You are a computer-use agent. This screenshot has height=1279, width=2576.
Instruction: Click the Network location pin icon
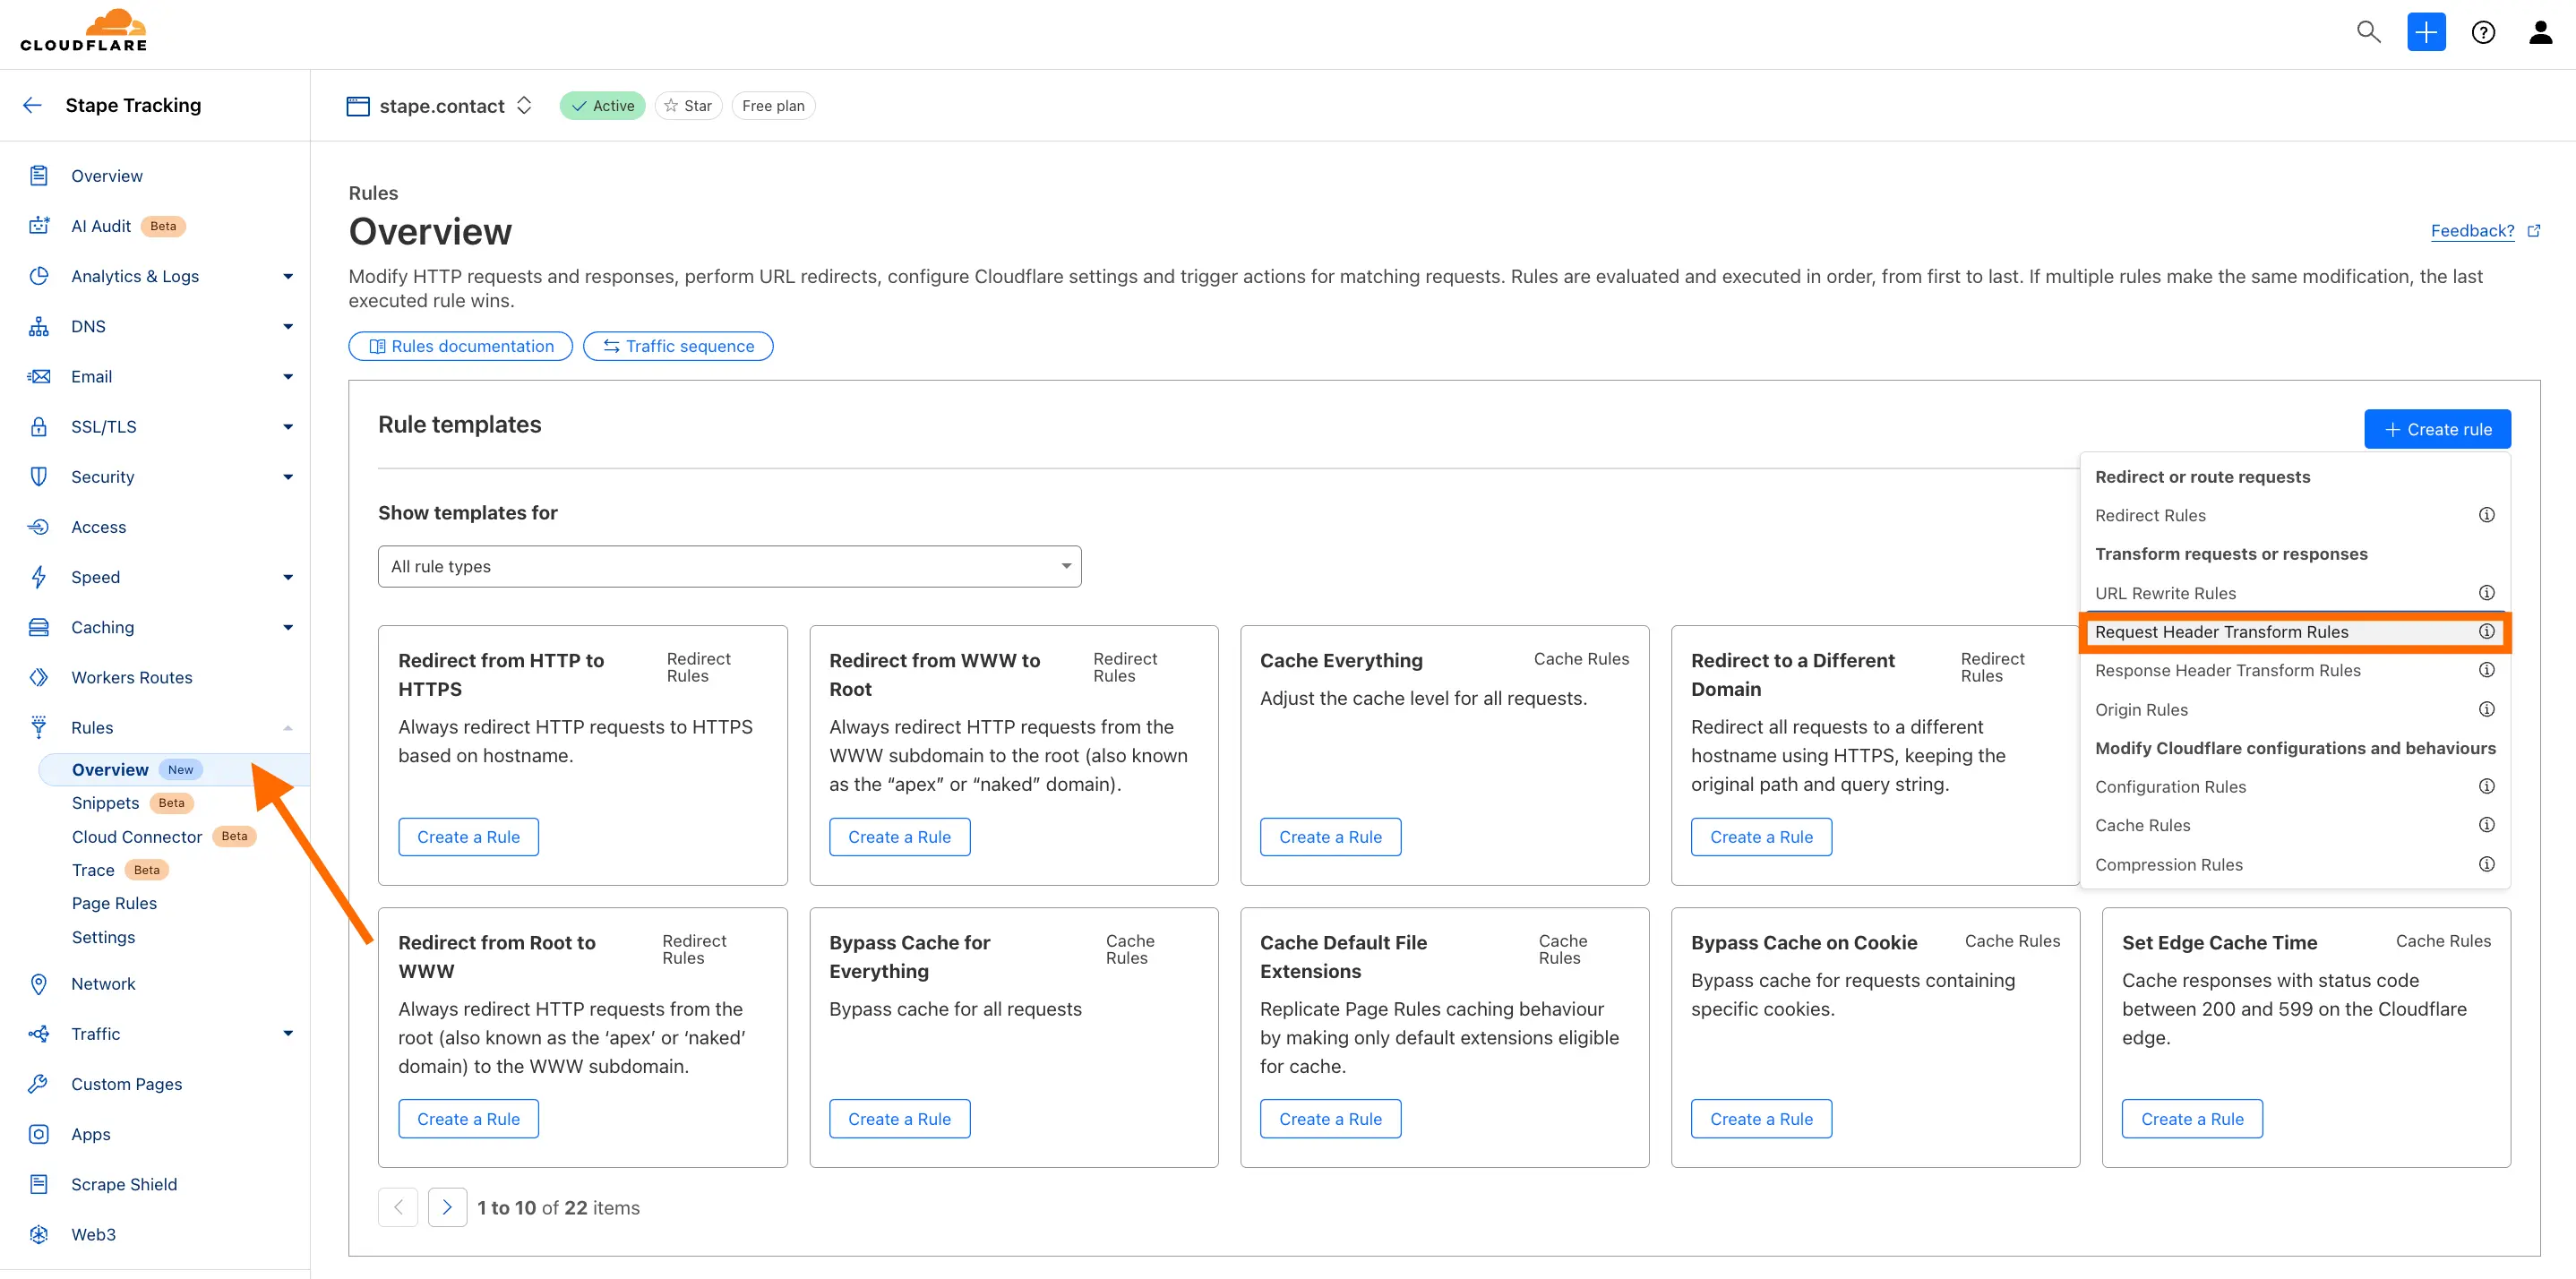point(39,984)
